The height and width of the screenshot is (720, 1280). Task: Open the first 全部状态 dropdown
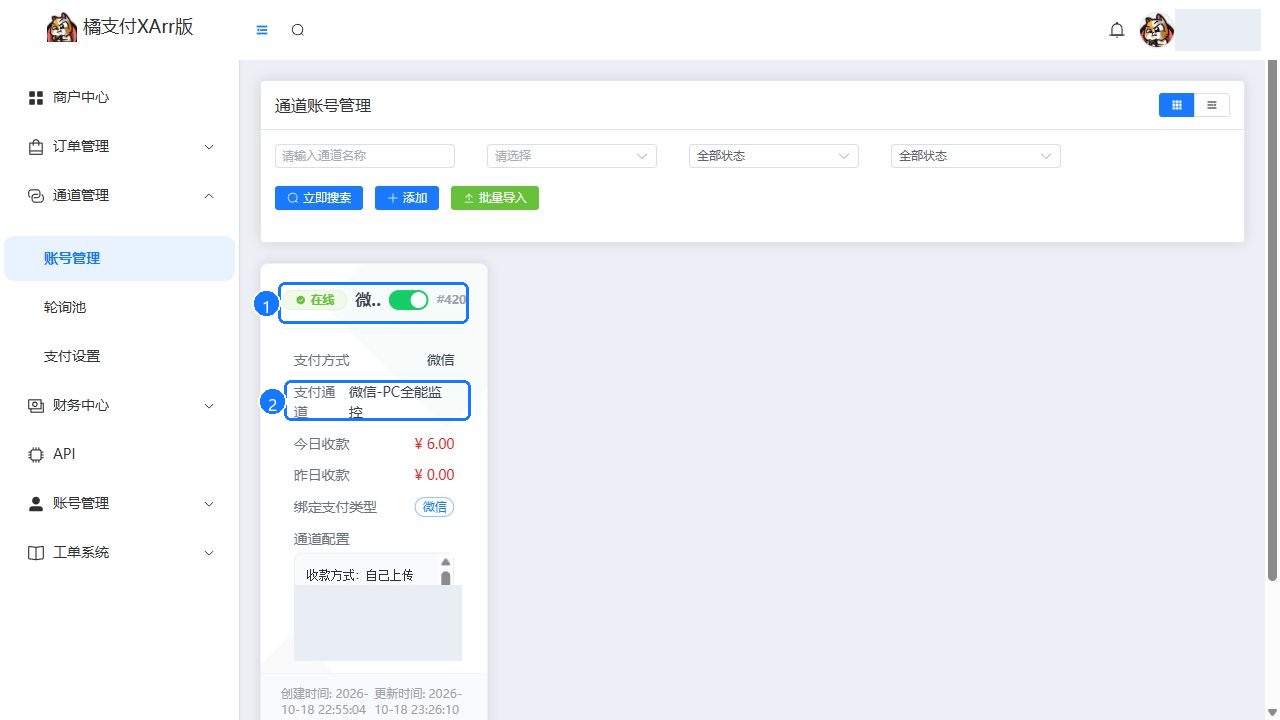[x=774, y=156]
